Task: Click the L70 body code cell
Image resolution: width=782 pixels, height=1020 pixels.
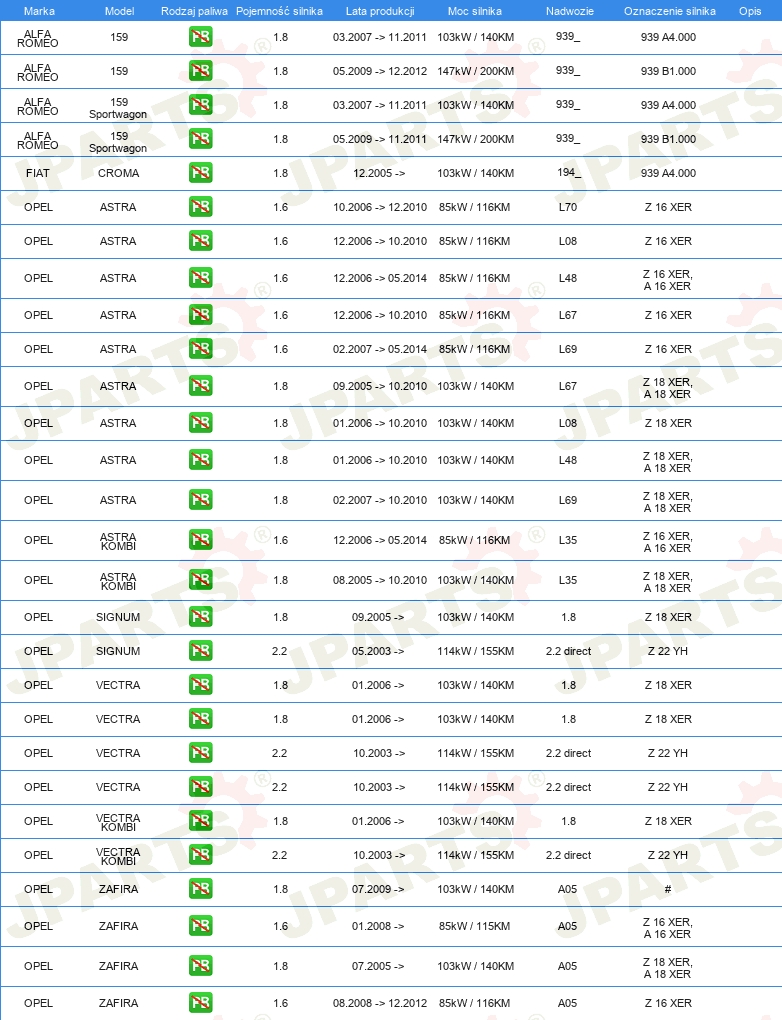Action: point(568,207)
